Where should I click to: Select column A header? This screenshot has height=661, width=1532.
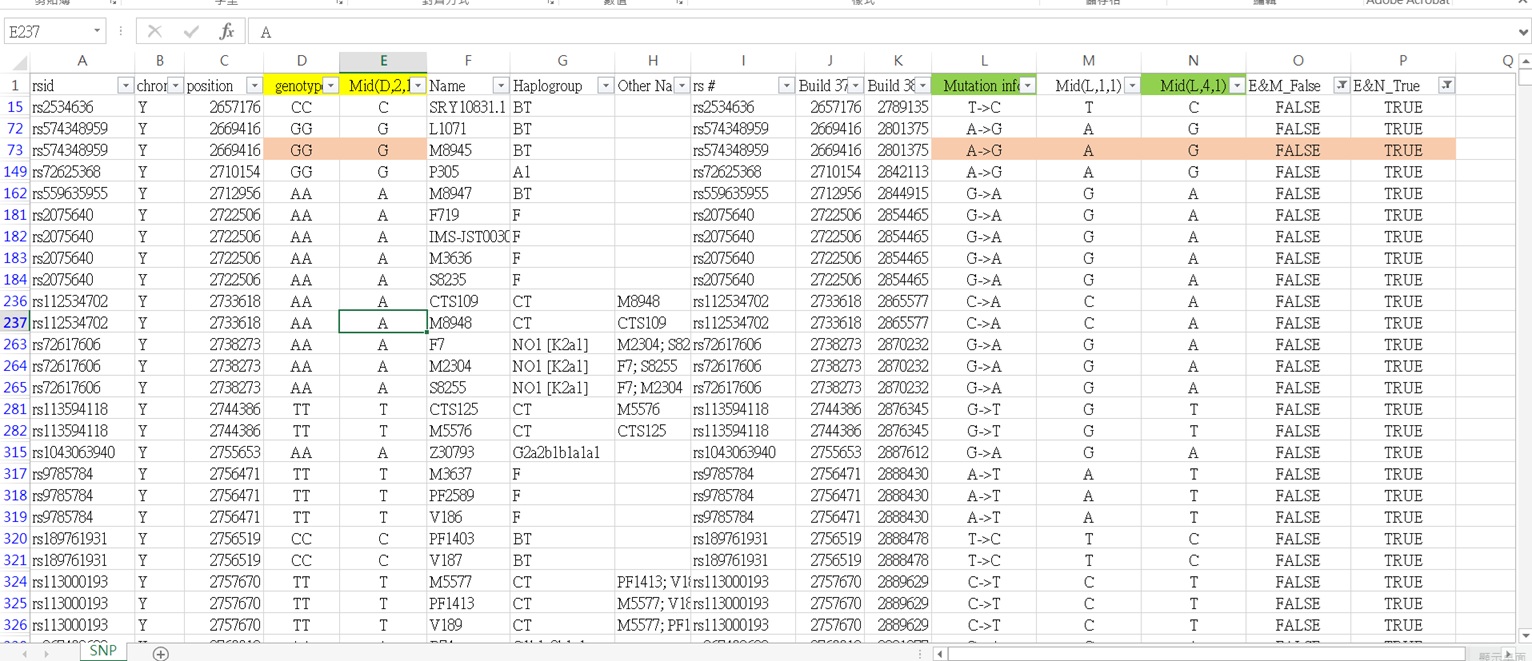click(82, 61)
